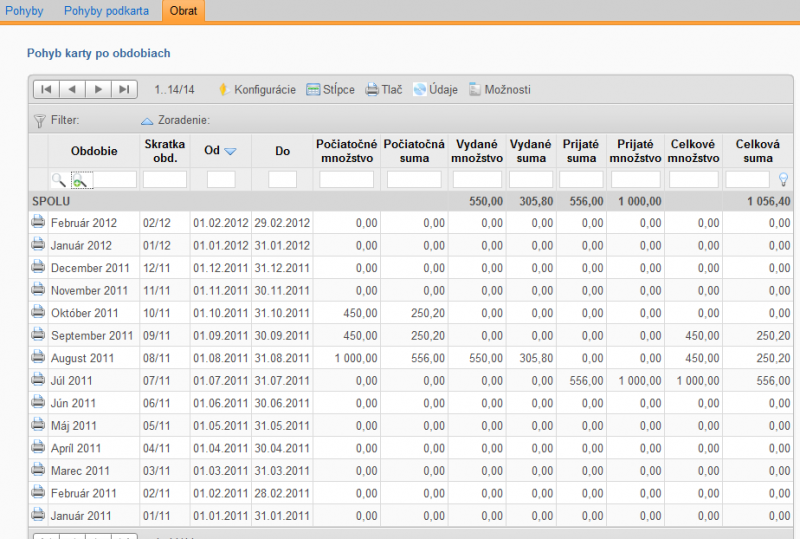800x539 pixels.
Task: Focus the Počiatočná suma filter input
Action: click(414, 180)
